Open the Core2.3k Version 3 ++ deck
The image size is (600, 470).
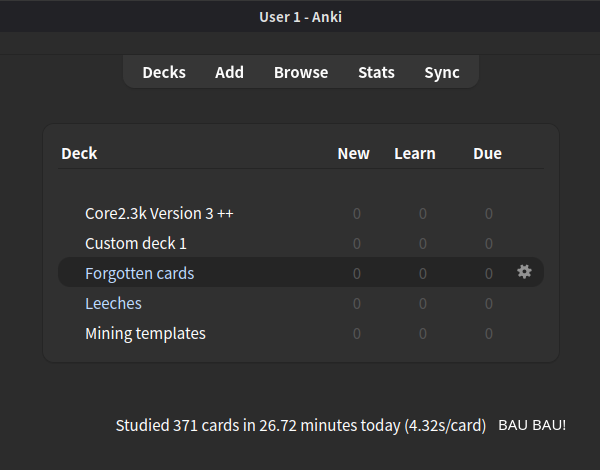[x=159, y=213]
